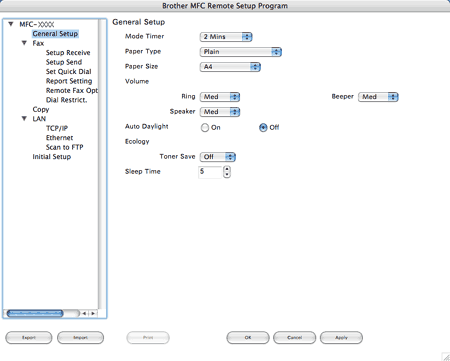Open the Ring volume dropdown
The width and height of the screenshot is (450, 361).
coord(220,97)
